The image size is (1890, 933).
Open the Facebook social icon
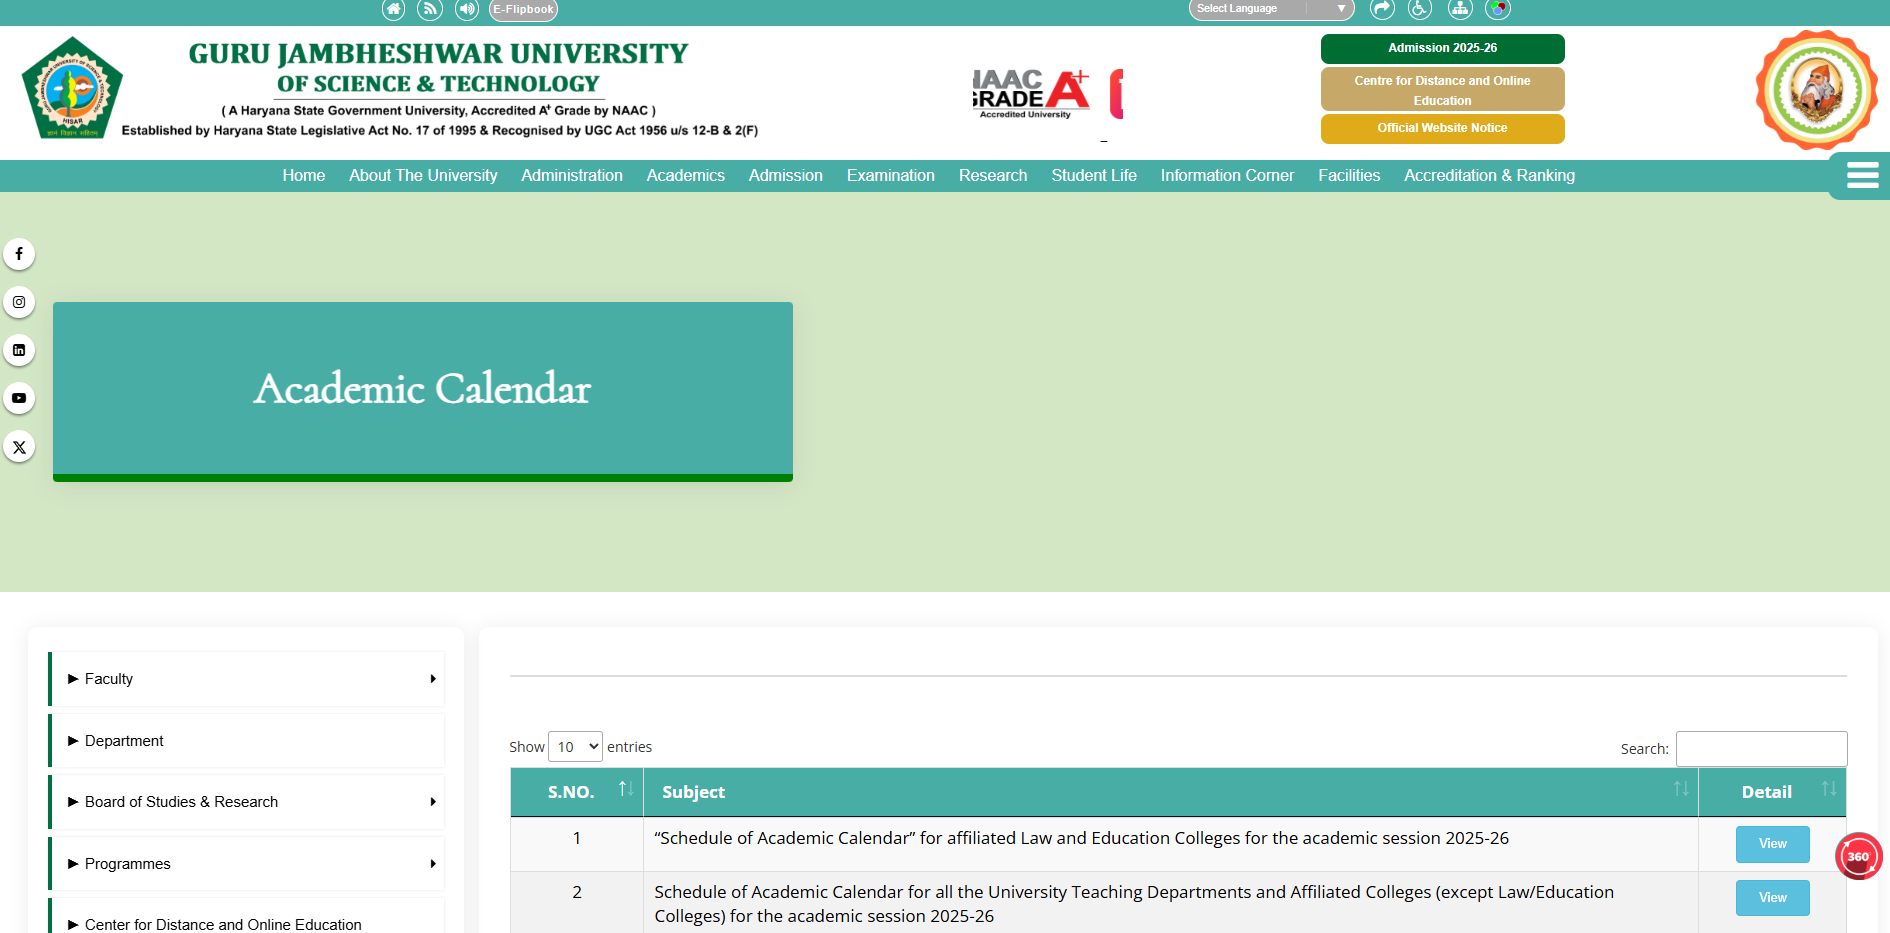(x=19, y=254)
